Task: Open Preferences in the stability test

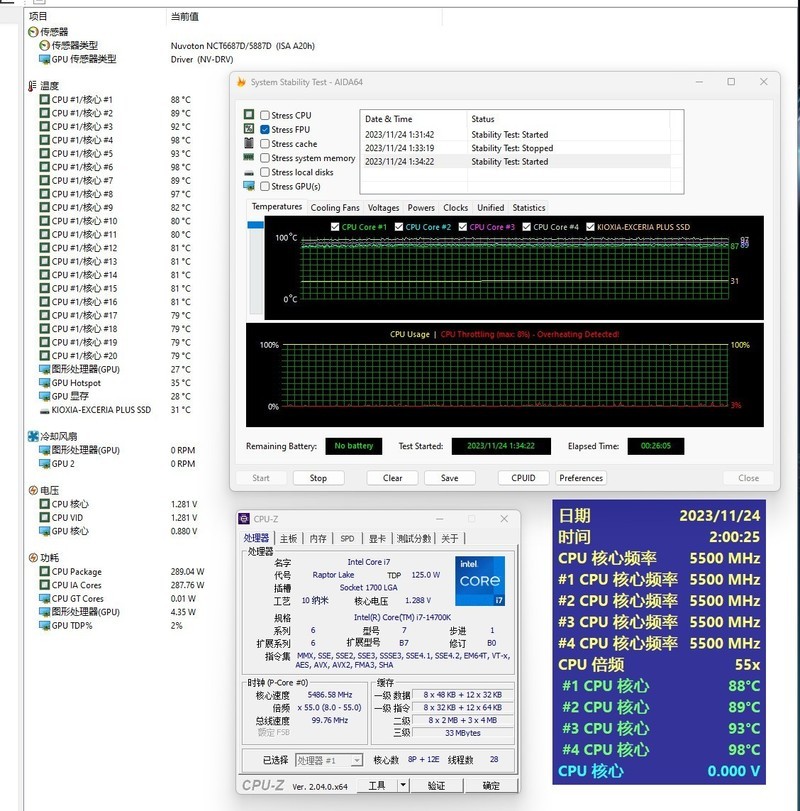Action: tap(581, 478)
